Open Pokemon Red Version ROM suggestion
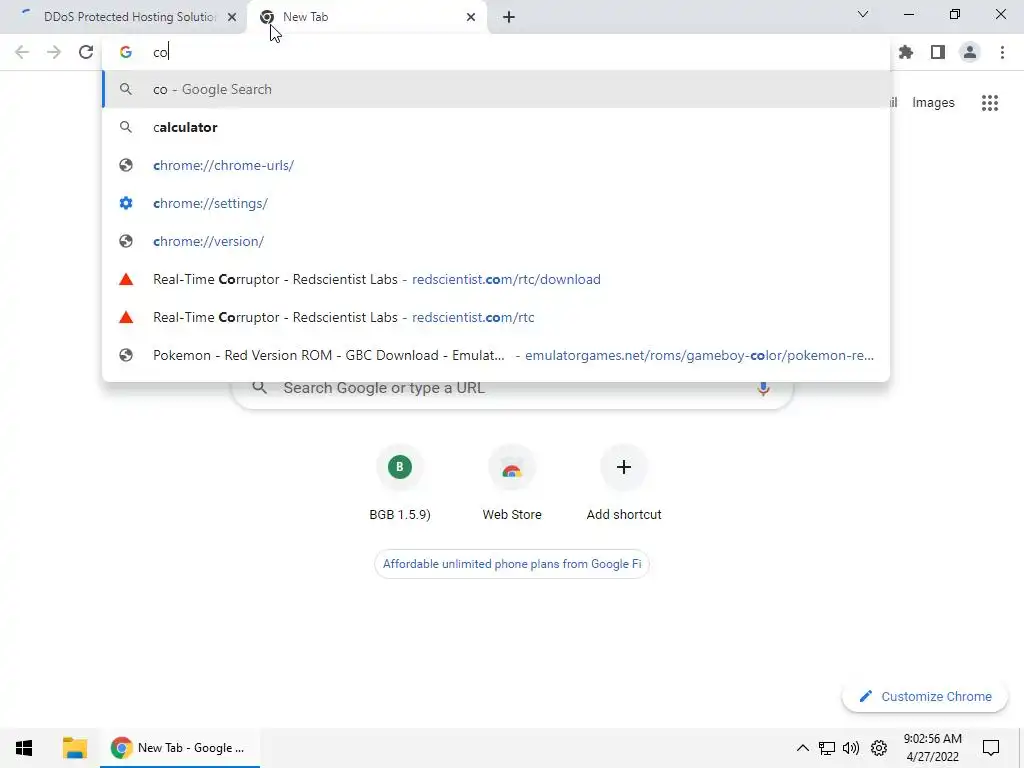The width and height of the screenshot is (1024, 768). click(x=496, y=355)
